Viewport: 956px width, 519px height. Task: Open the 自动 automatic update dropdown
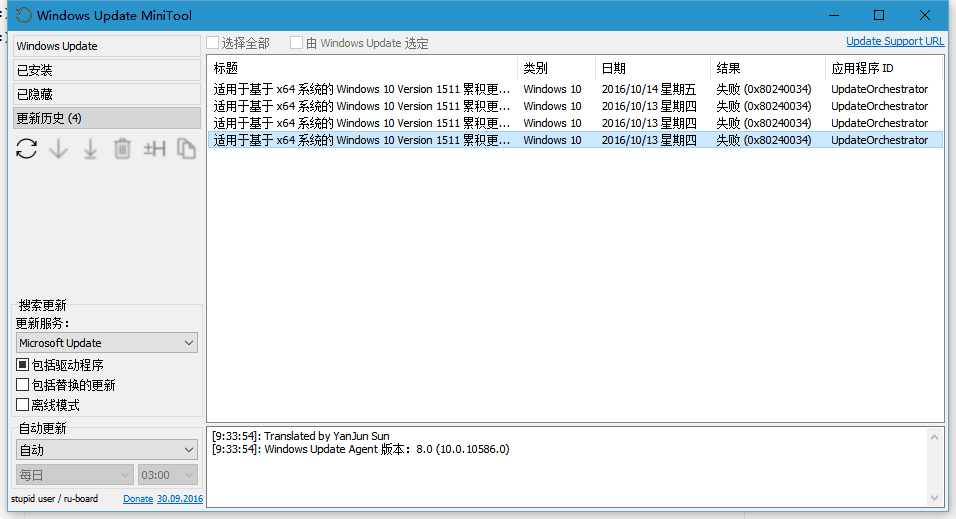107,450
